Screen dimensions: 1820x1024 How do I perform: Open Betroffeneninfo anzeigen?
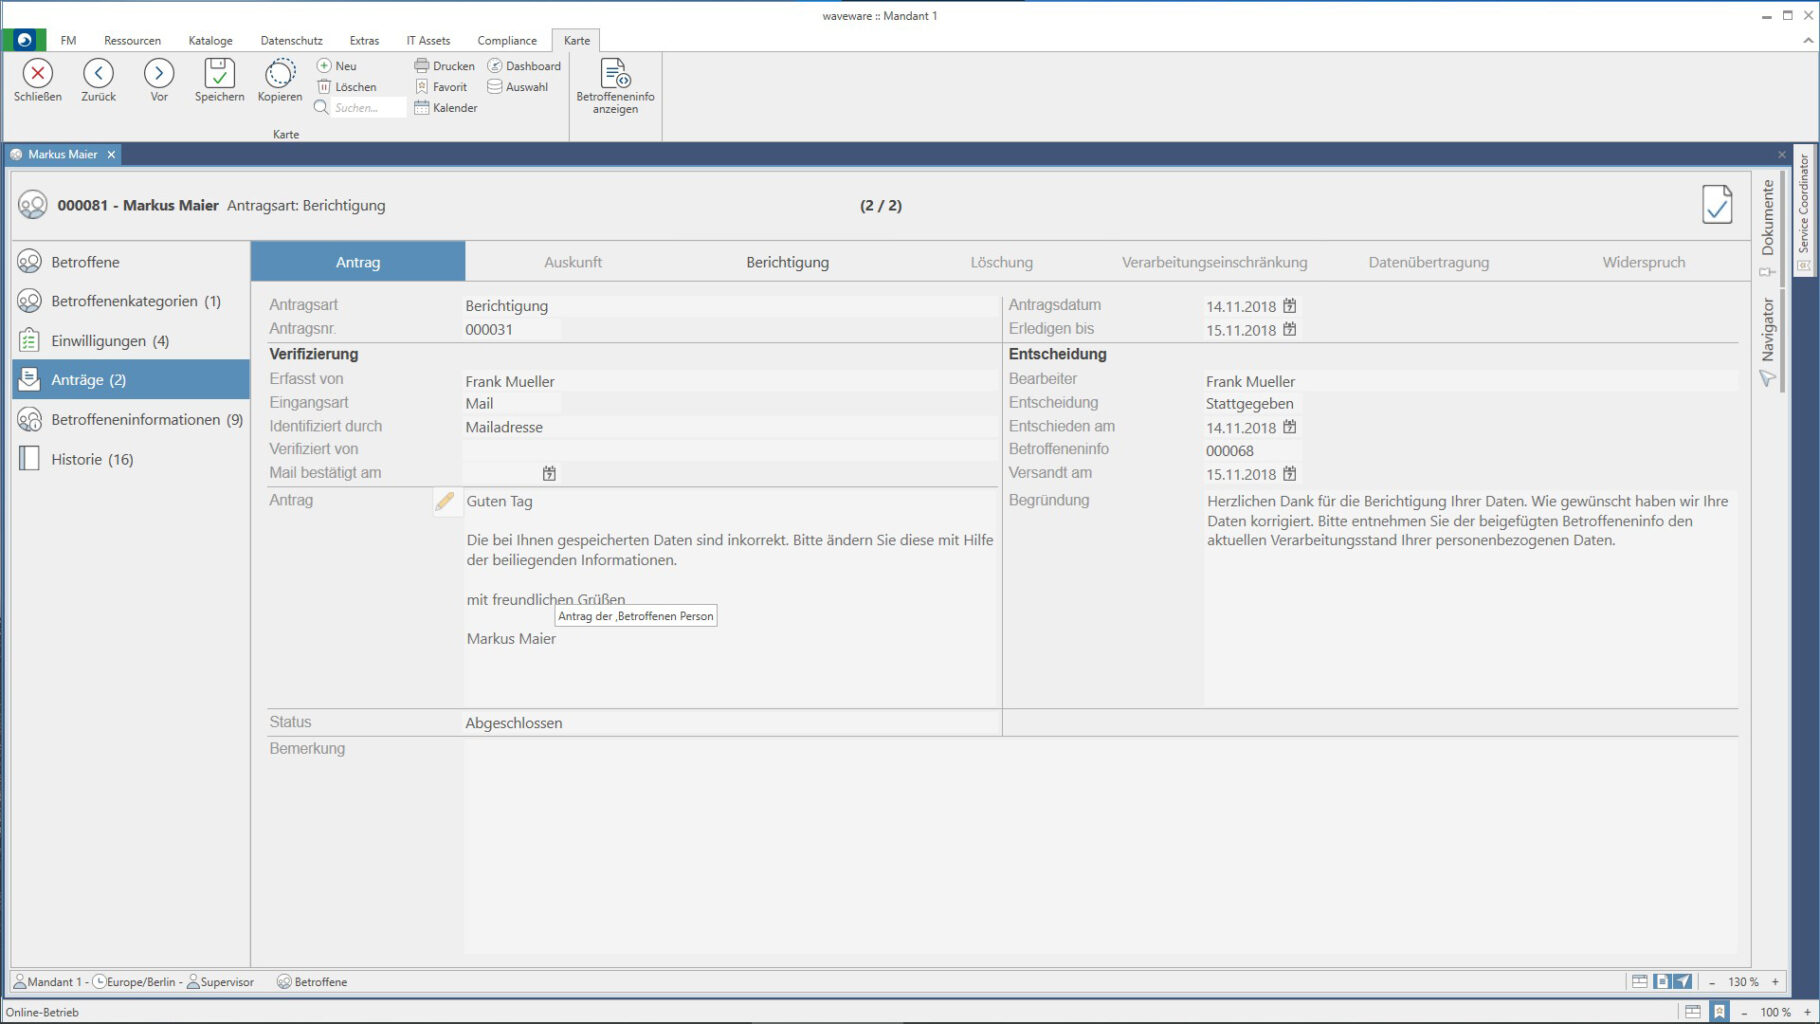(615, 75)
